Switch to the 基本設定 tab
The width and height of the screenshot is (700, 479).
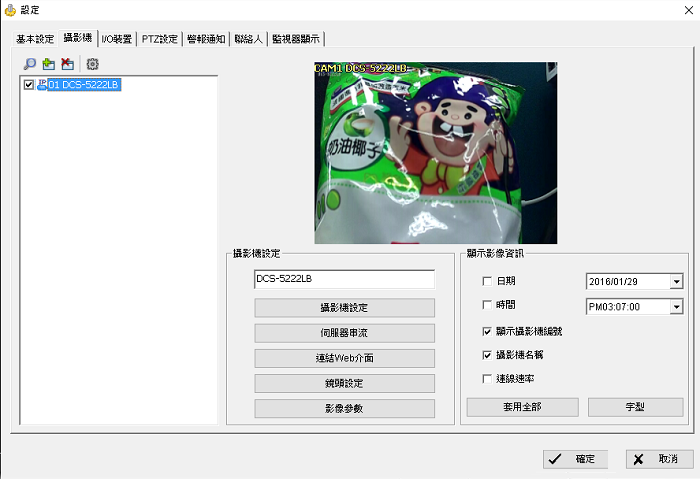(x=36, y=39)
